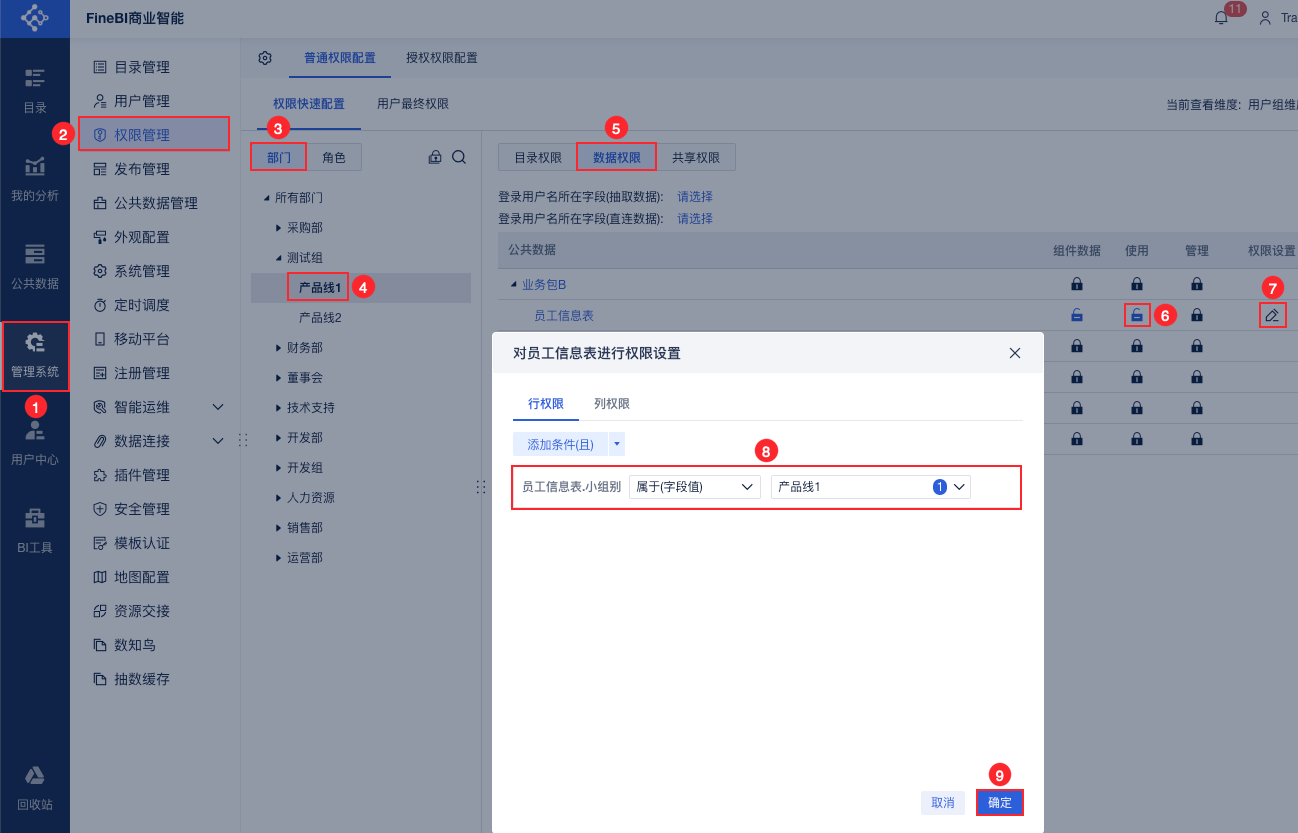Toggle 管理 lock for 业务包B

click(1197, 284)
